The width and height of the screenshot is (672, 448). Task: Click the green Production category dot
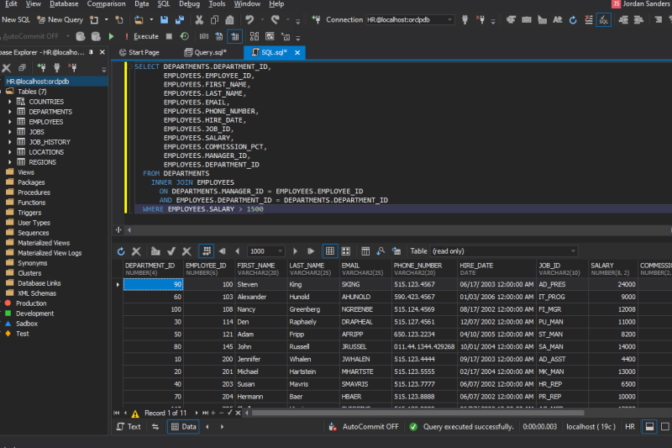pyautogui.click(x=8, y=303)
